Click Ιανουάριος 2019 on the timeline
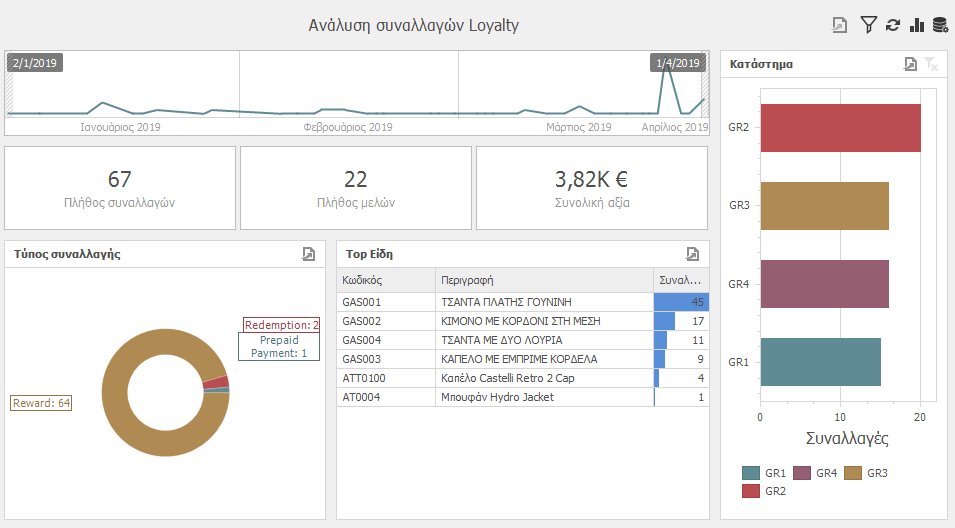 tap(121, 127)
